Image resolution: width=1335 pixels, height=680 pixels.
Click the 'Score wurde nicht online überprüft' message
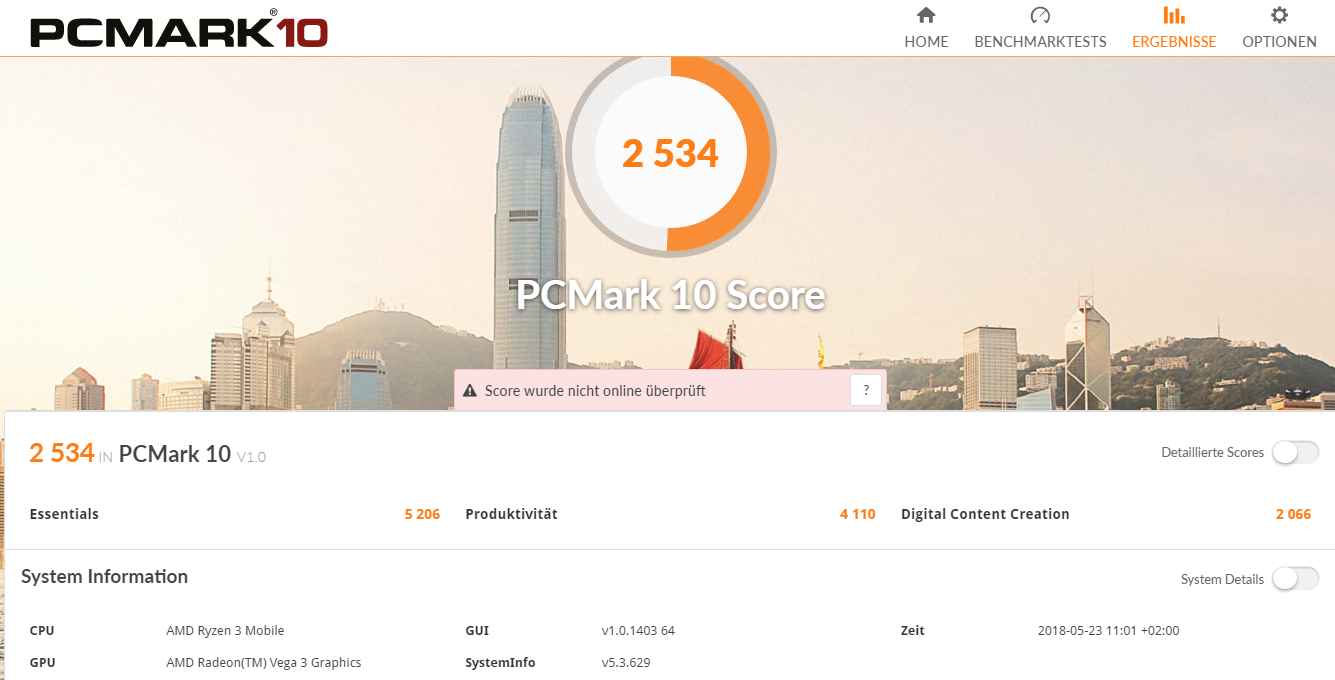tap(595, 391)
